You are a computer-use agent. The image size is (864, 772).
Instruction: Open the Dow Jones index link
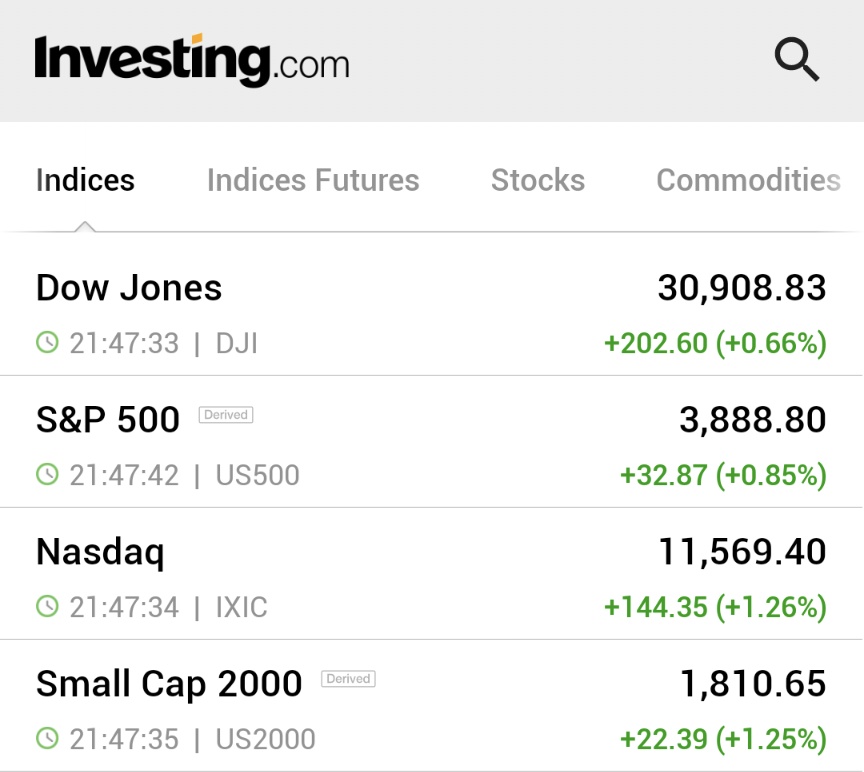click(x=129, y=288)
